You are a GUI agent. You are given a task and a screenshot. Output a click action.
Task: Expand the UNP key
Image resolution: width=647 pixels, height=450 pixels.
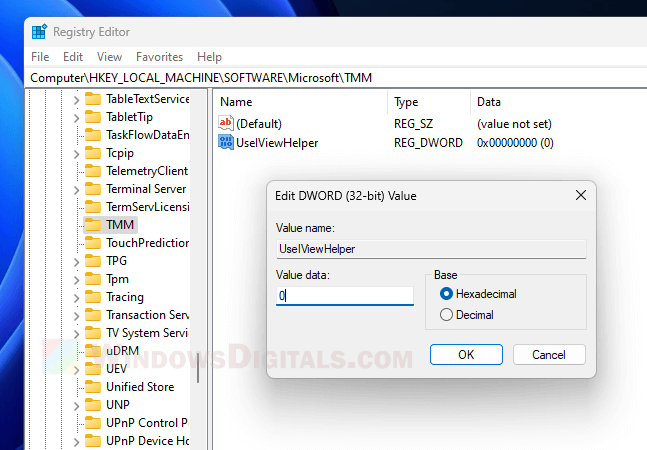pos(76,405)
